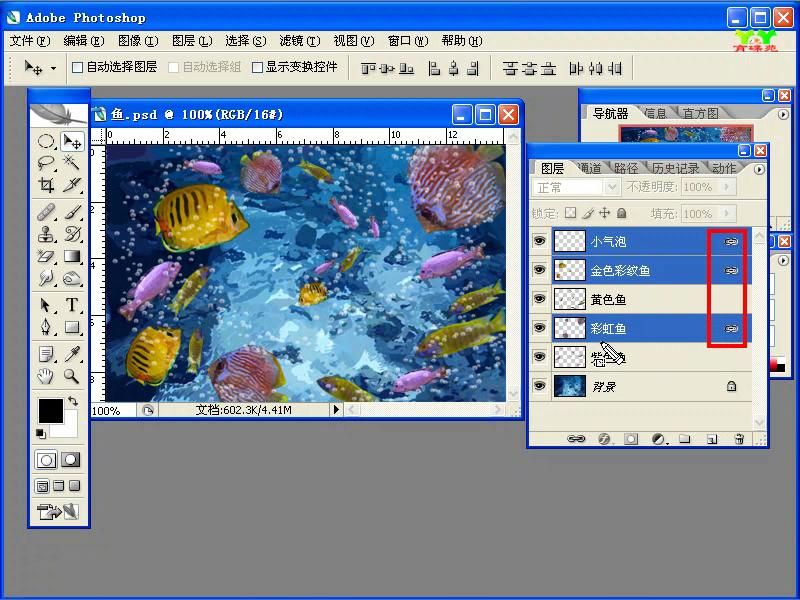This screenshot has height=600, width=800.
Task: Select the Crop tool
Action: 46,184
